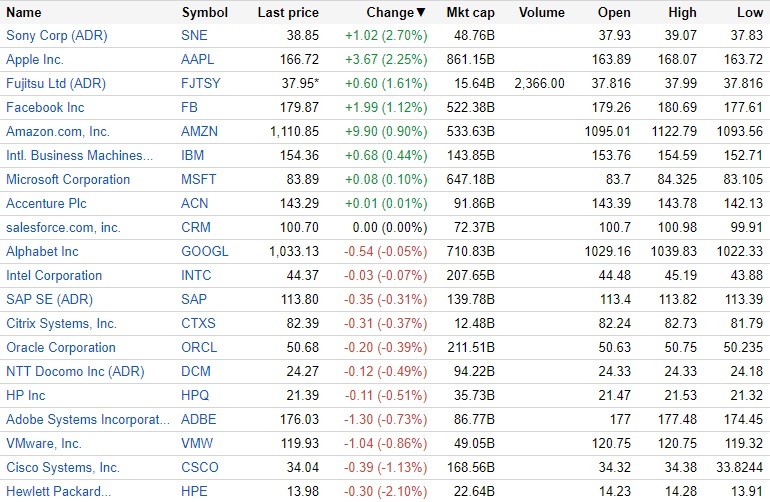Sort by the High column header
Image resolution: width=770 pixels, height=502 pixels.
click(x=681, y=13)
